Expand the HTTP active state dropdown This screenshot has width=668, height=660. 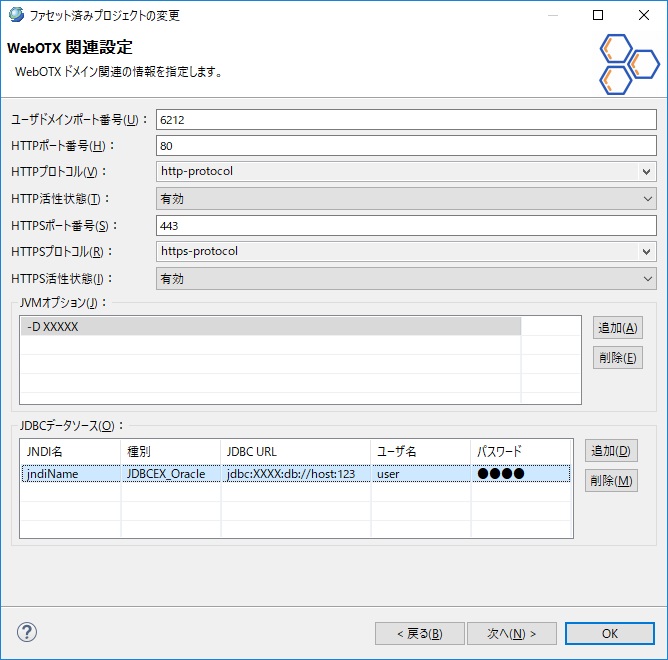pyautogui.click(x=406, y=198)
